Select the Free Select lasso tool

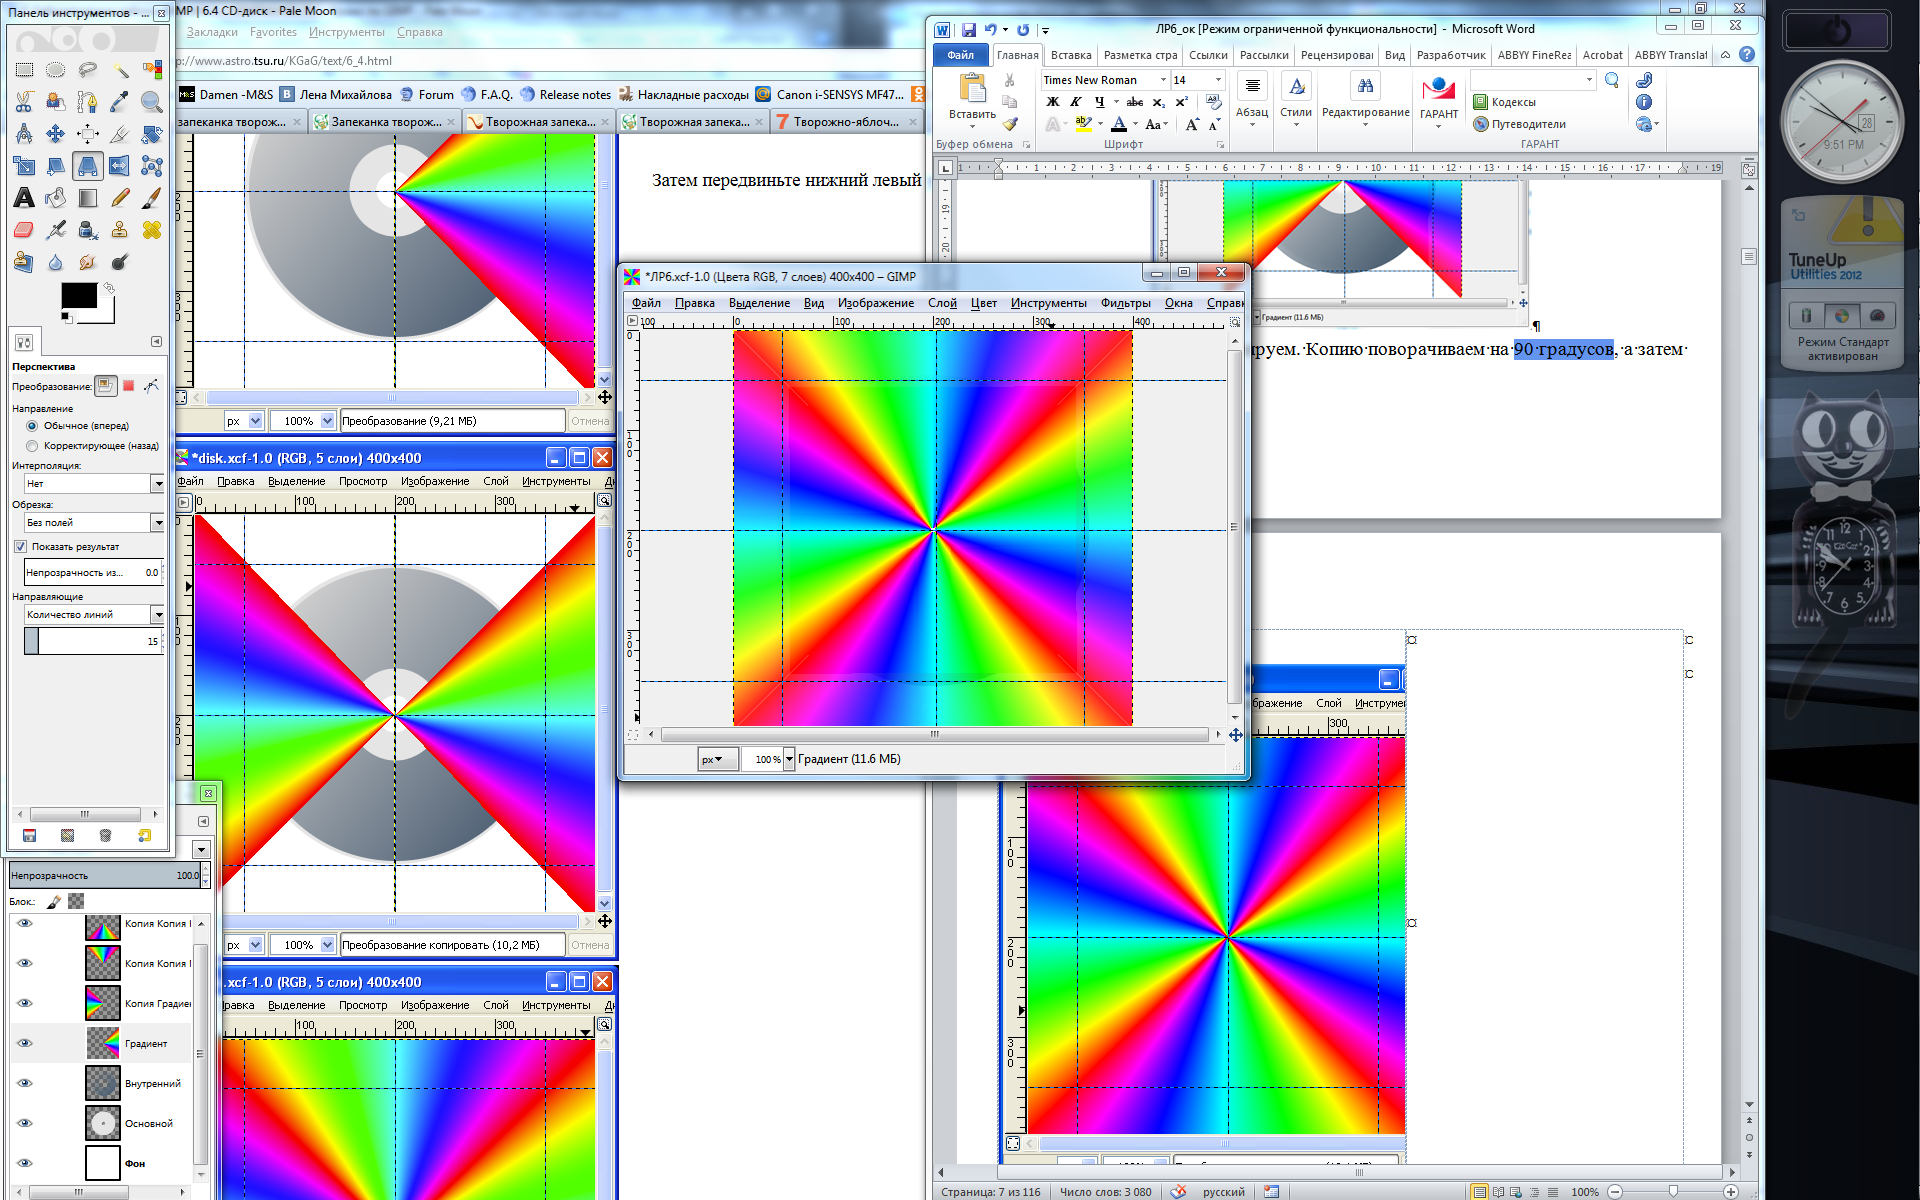point(88,70)
